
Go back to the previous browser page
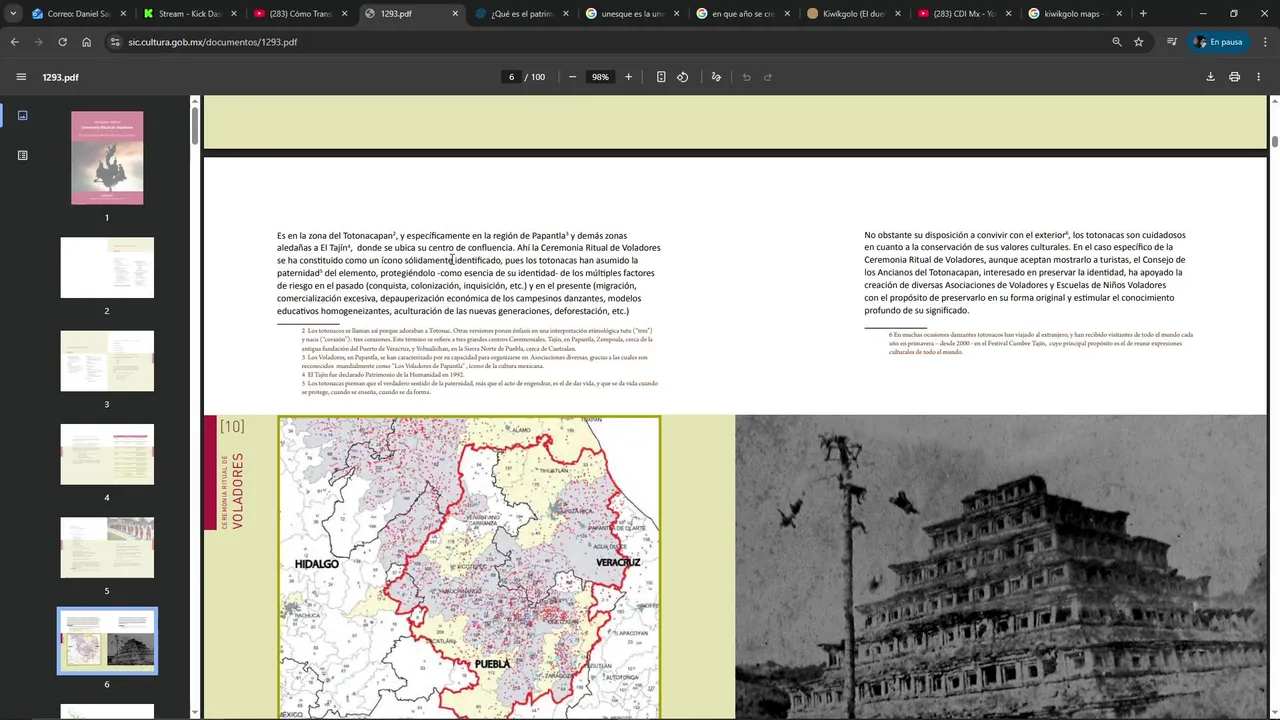[14, 42]
